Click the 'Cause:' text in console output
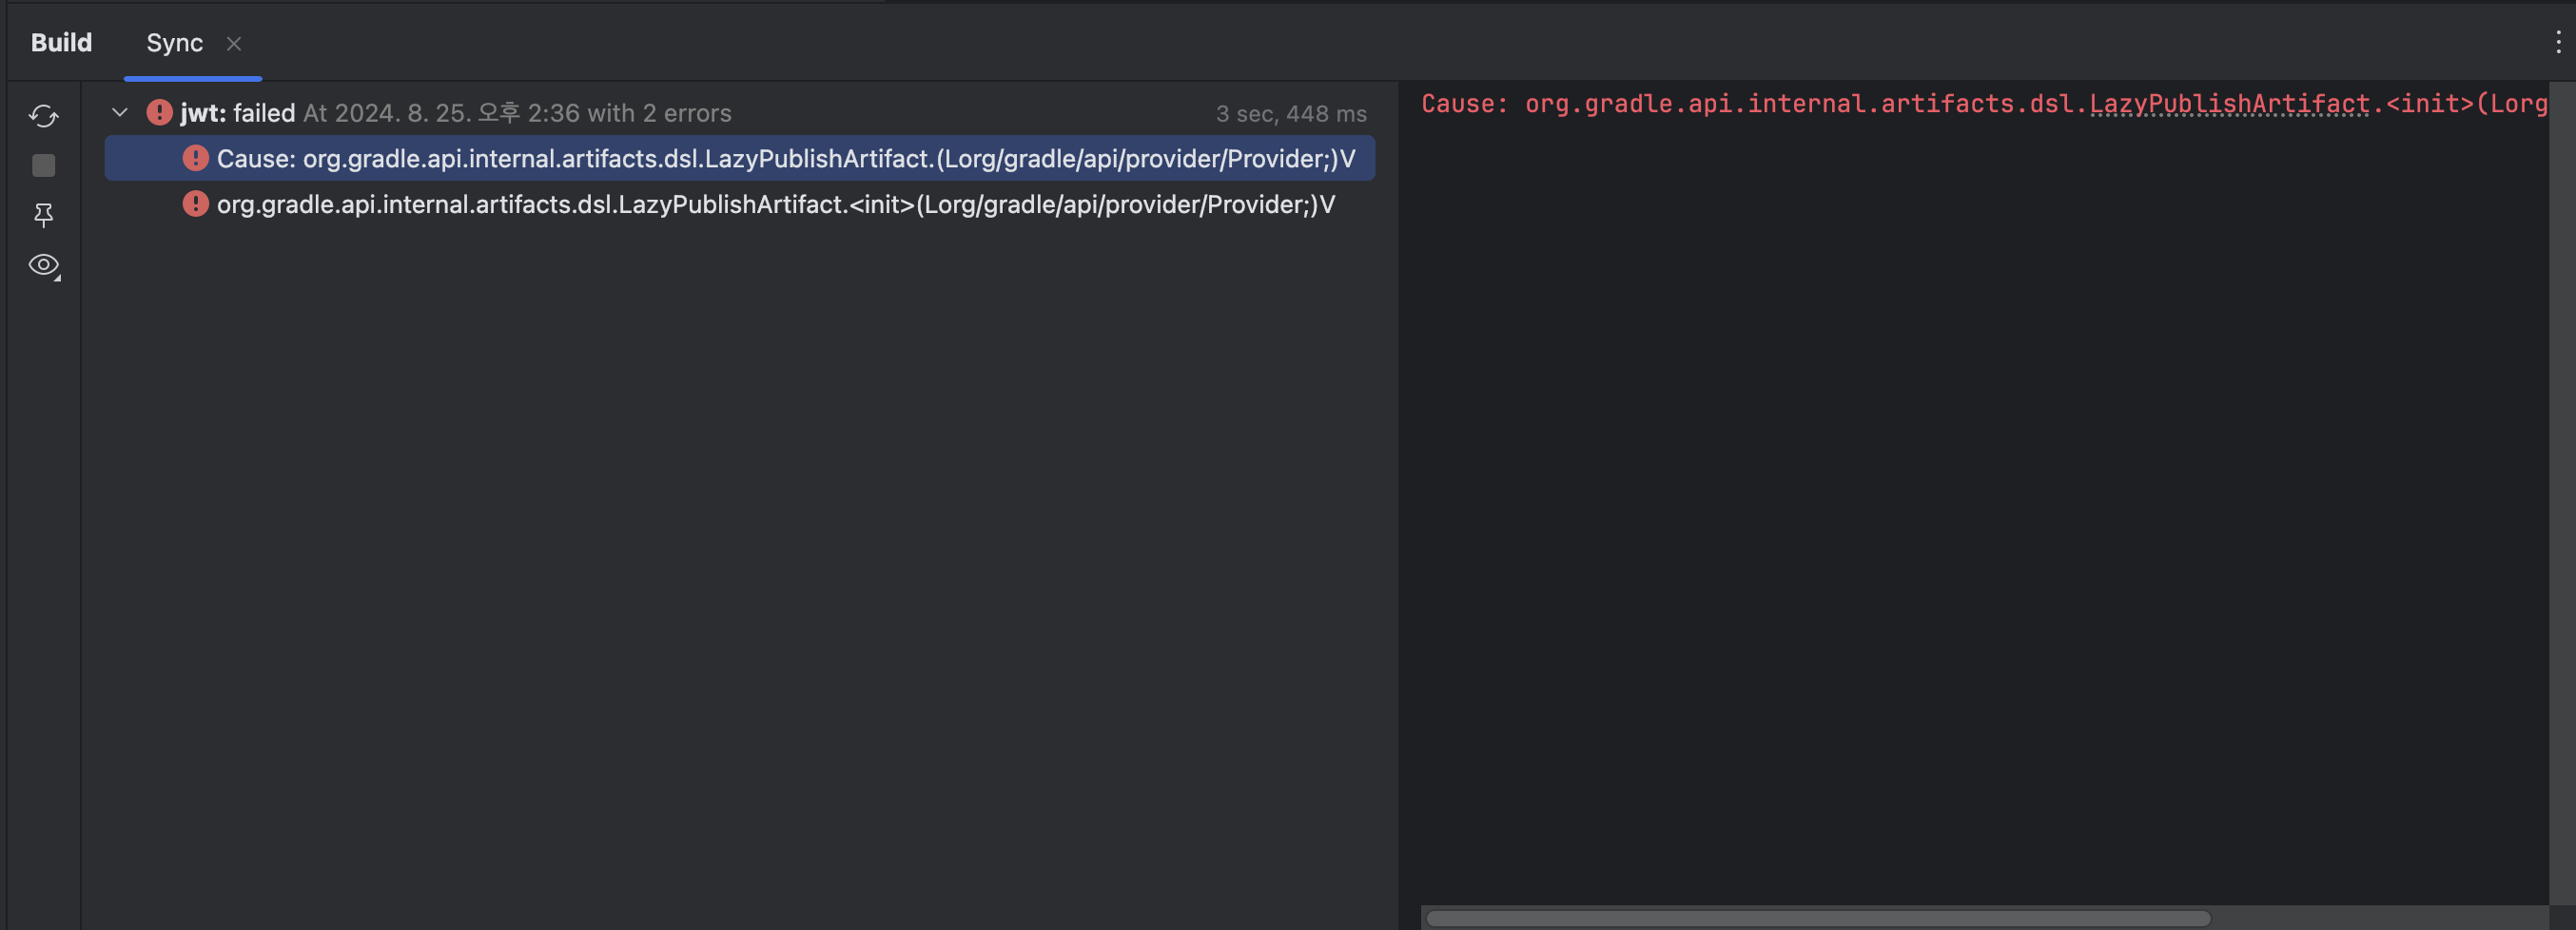The image size is (2576, 930). [1465, 104]
